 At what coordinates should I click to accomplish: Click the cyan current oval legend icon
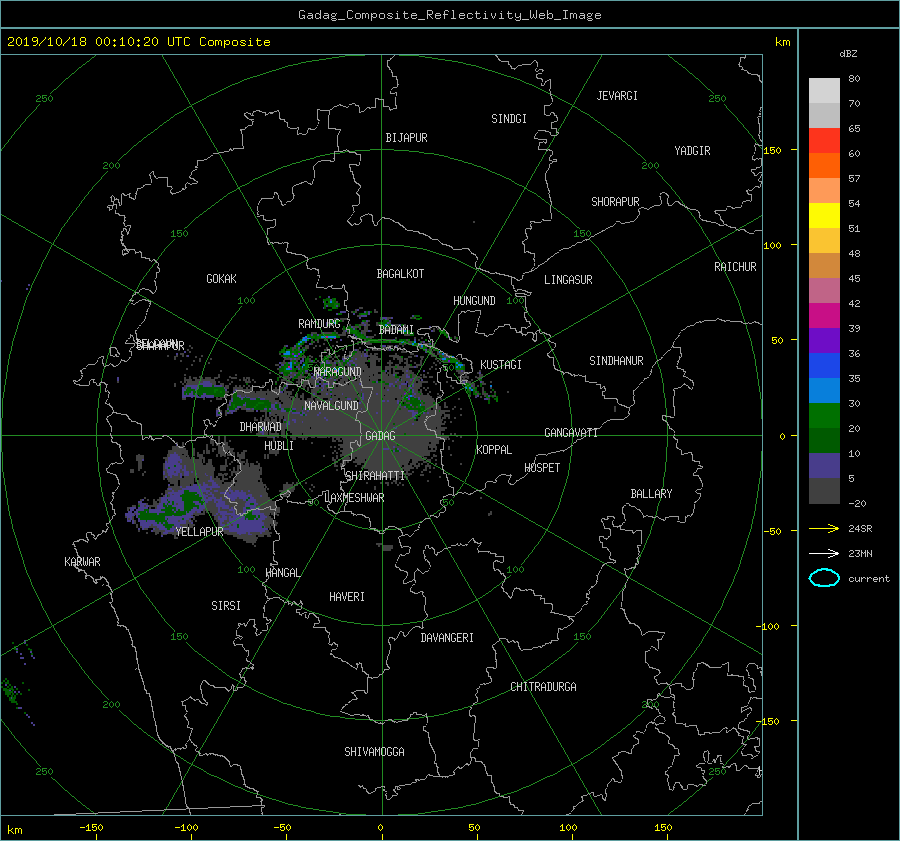point(824,578)
